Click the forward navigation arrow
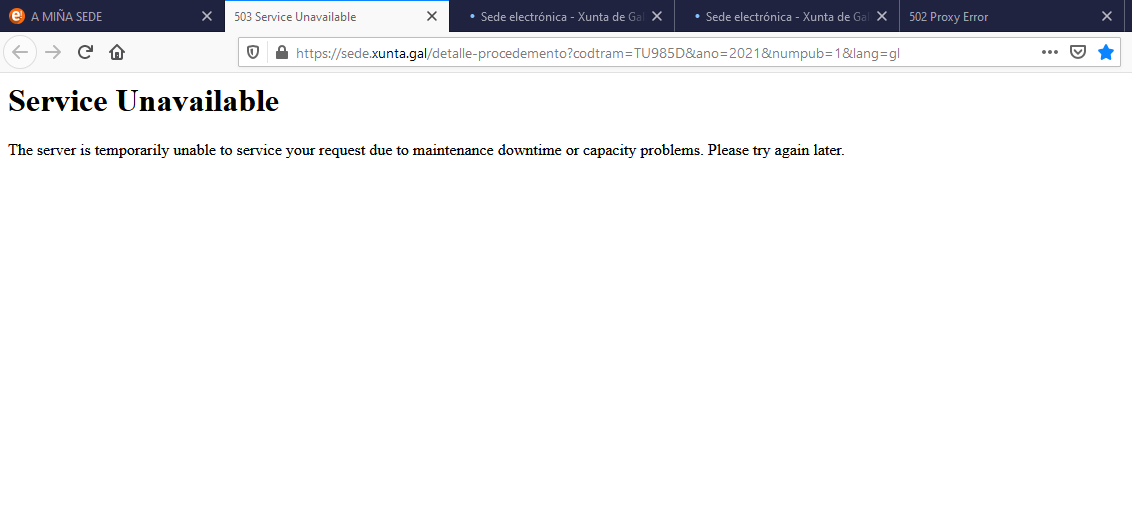This screenshot has width=1132, height=530. tap(53, 52)
